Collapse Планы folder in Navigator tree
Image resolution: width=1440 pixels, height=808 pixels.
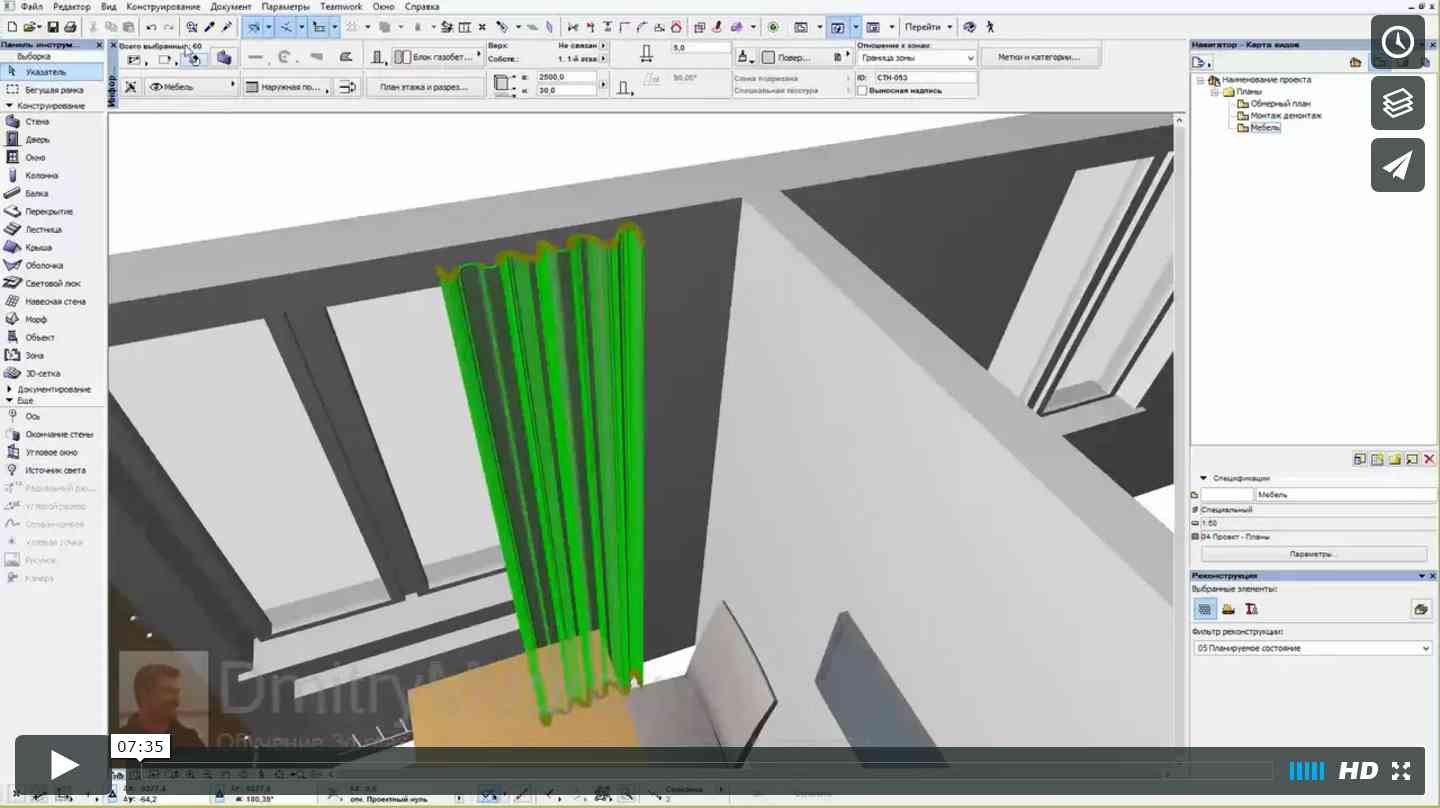point(1216,91)
